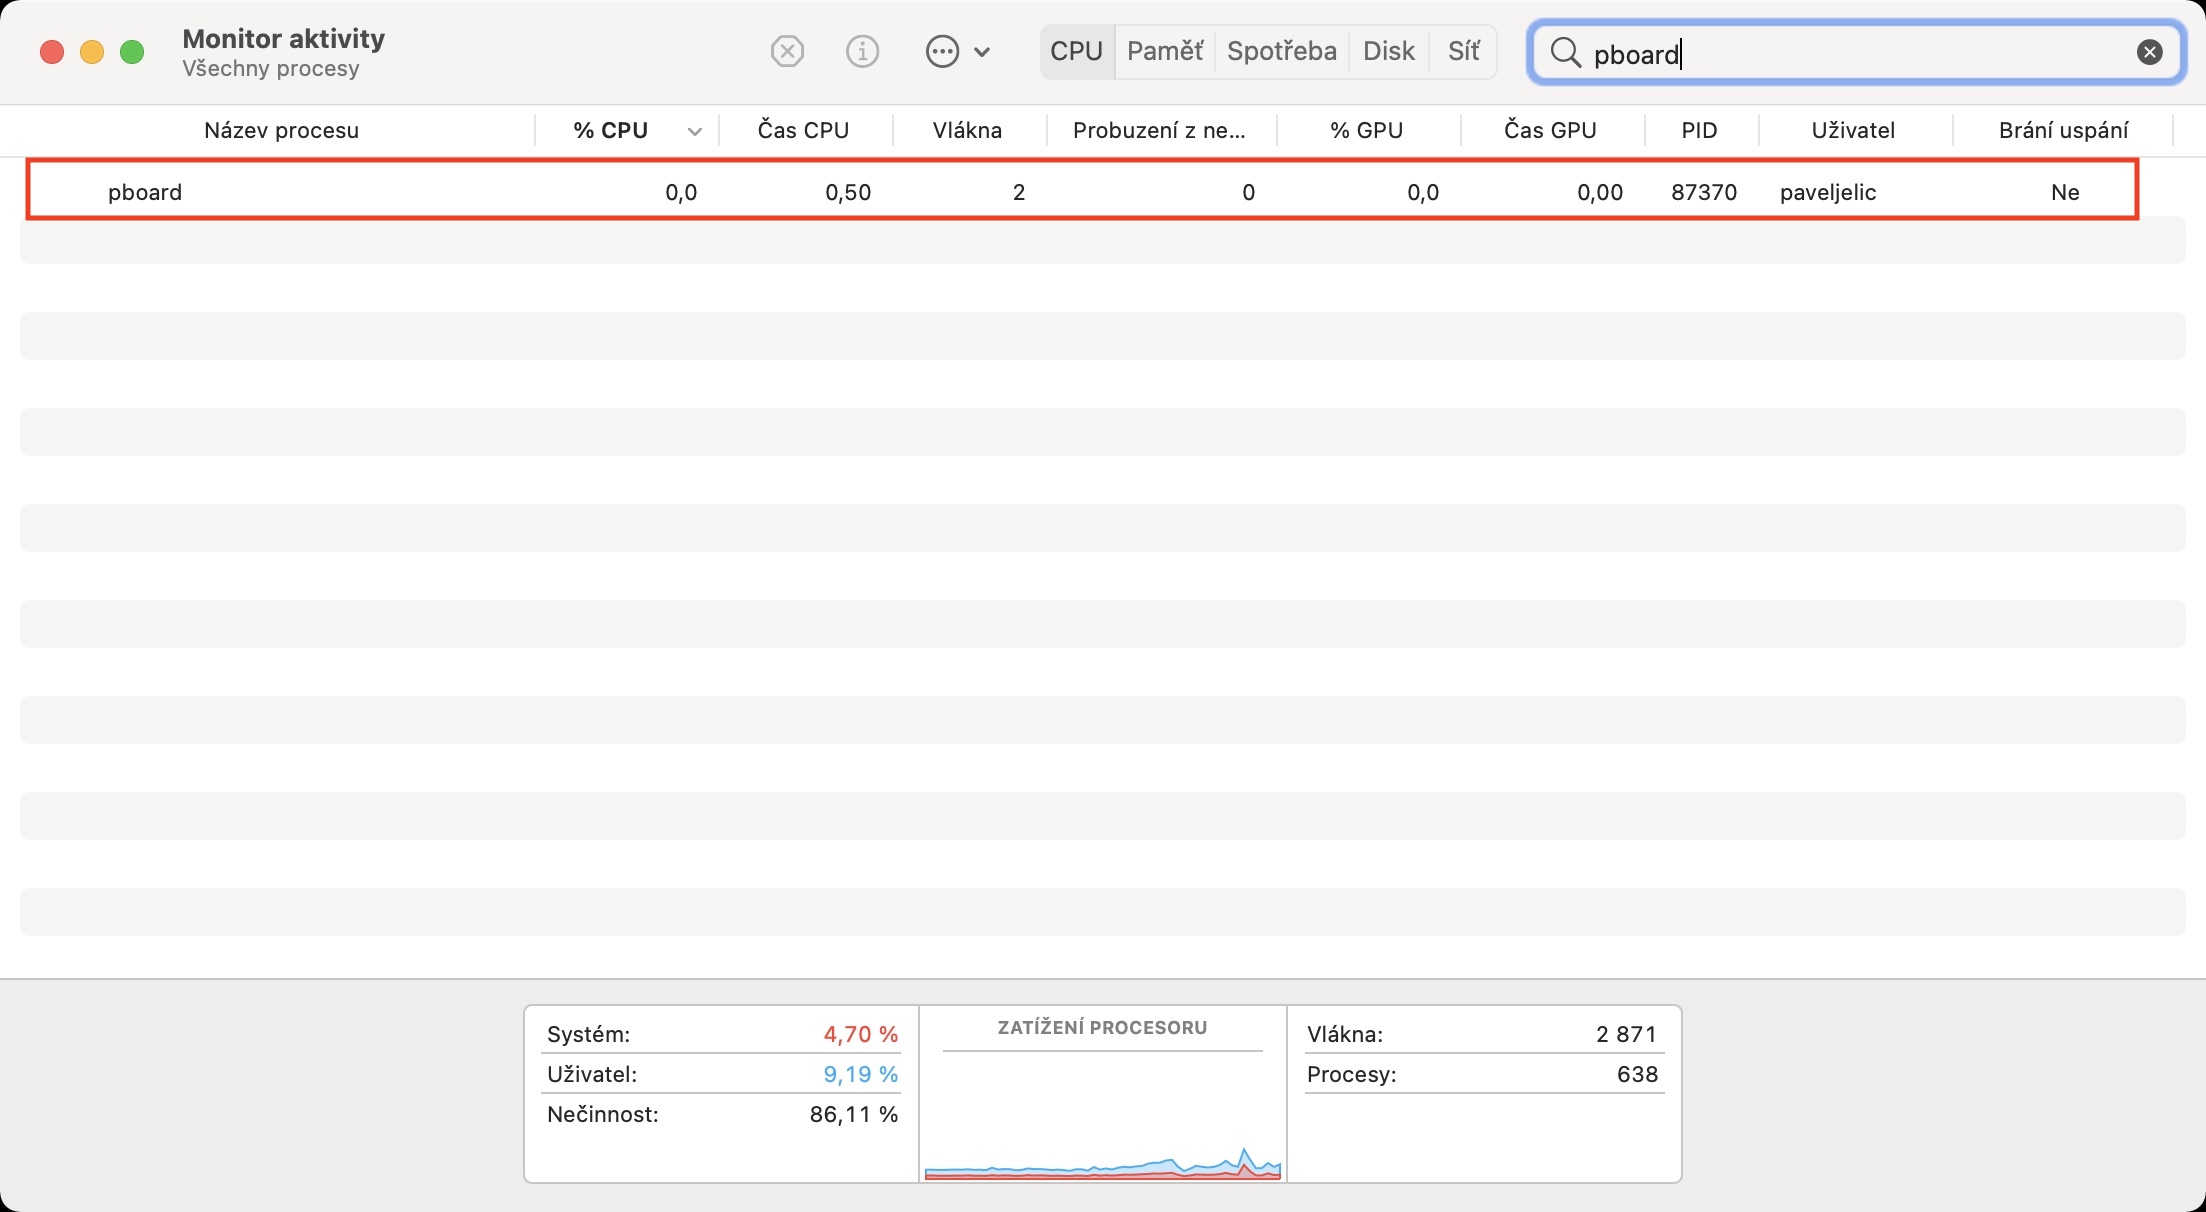The height and width of the screenshot is (1212, 2206).
Task: Select the Síť tab
Action: 1463,51
